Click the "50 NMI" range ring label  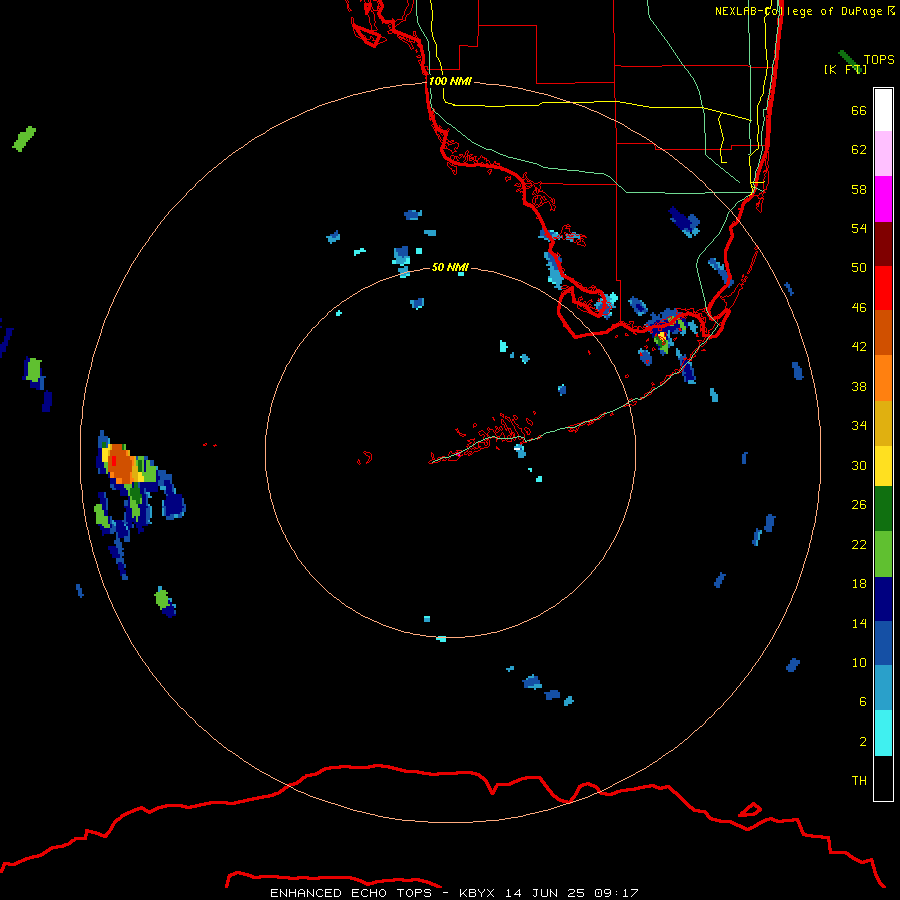click(451, 267)
